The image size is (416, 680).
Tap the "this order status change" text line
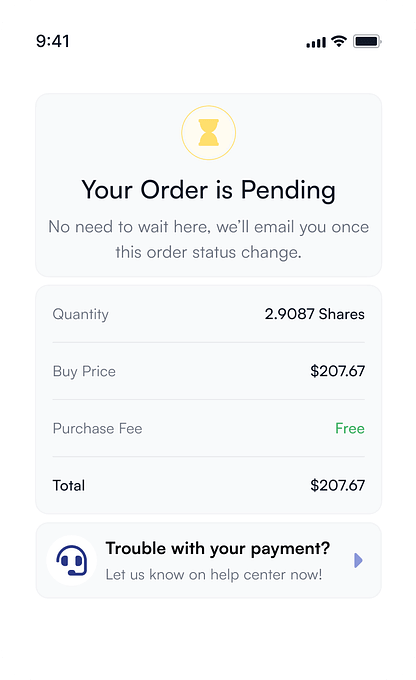pos(208,252)
